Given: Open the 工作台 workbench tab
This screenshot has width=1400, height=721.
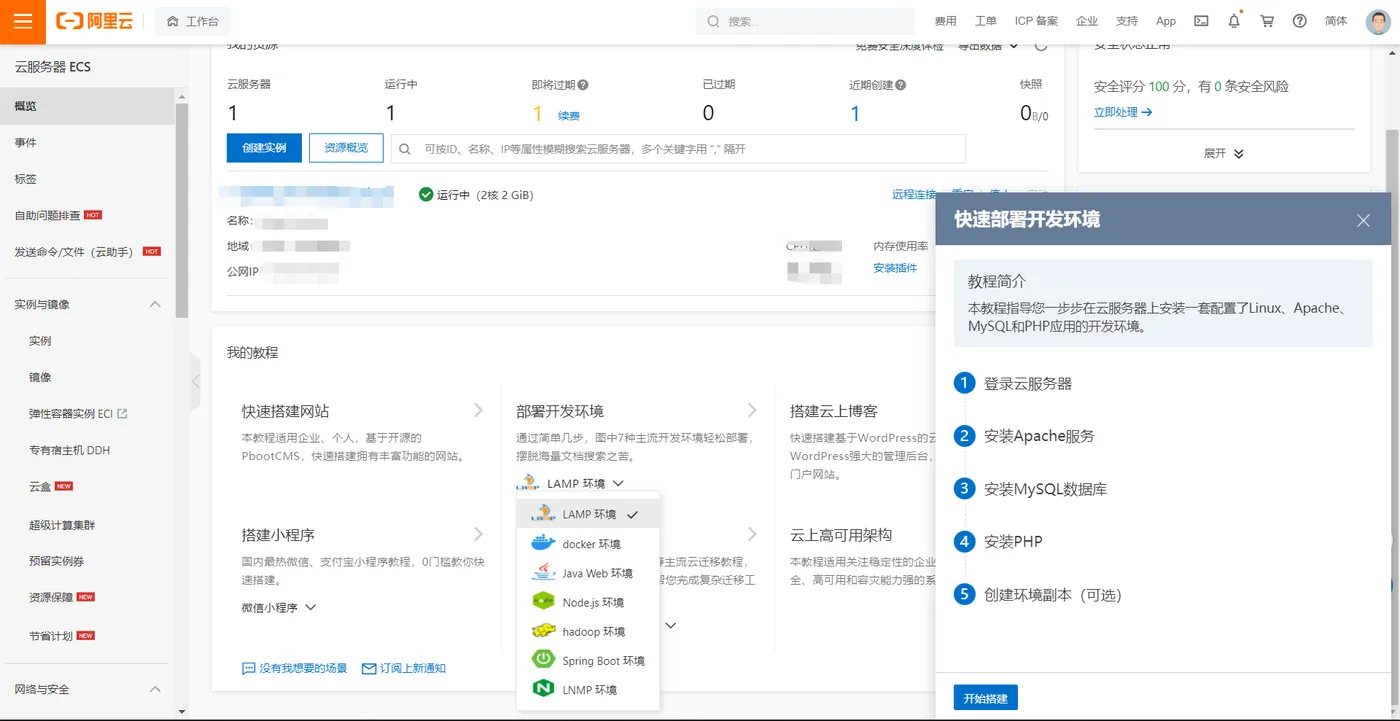Looking at the screenshot, I should click(x=193, y=21).
